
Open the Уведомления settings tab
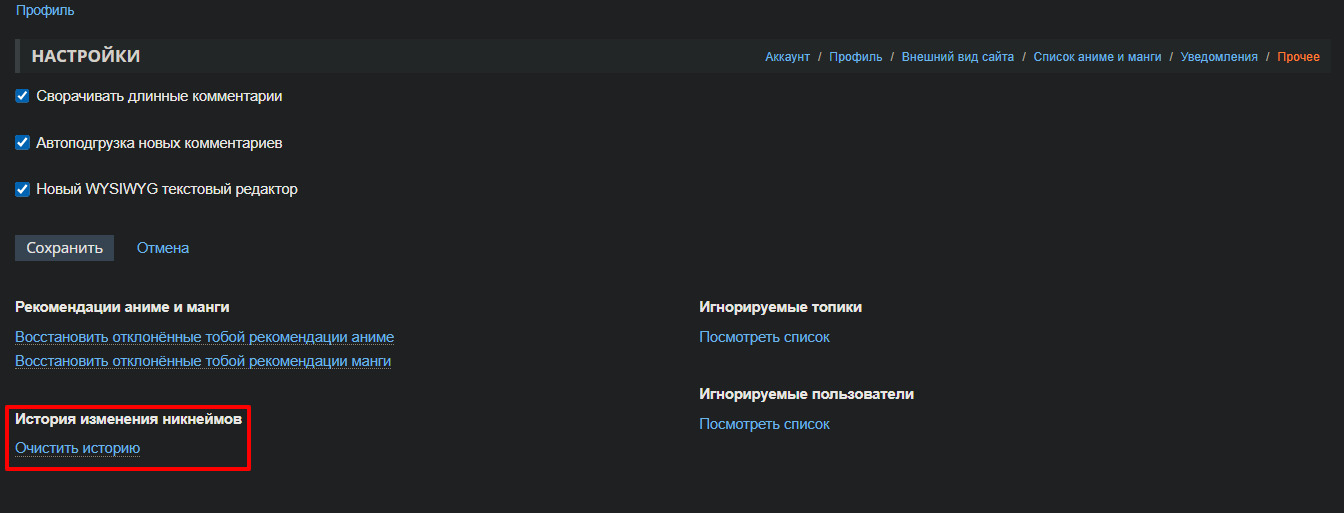point(1218,57)
